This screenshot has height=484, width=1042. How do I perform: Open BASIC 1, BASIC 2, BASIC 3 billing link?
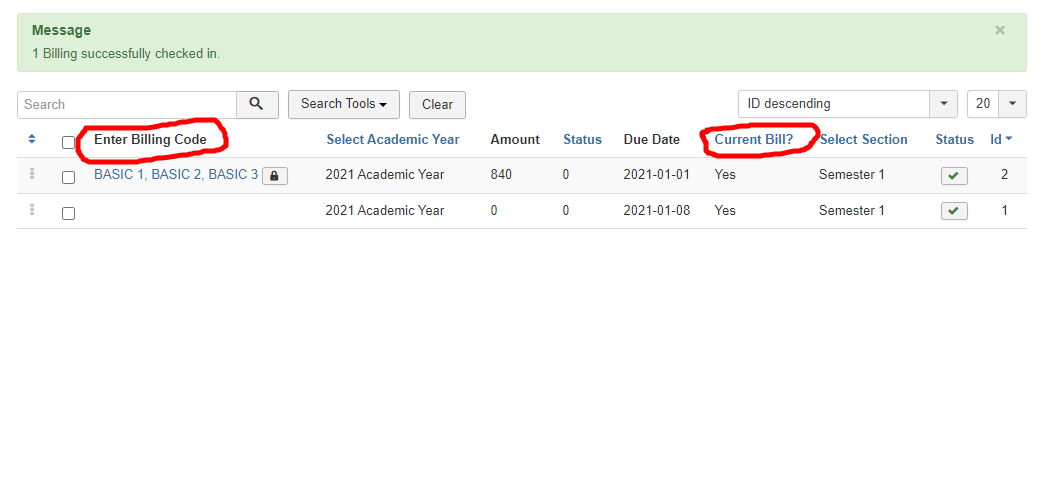pyautogui.click(x=175, y=175)
